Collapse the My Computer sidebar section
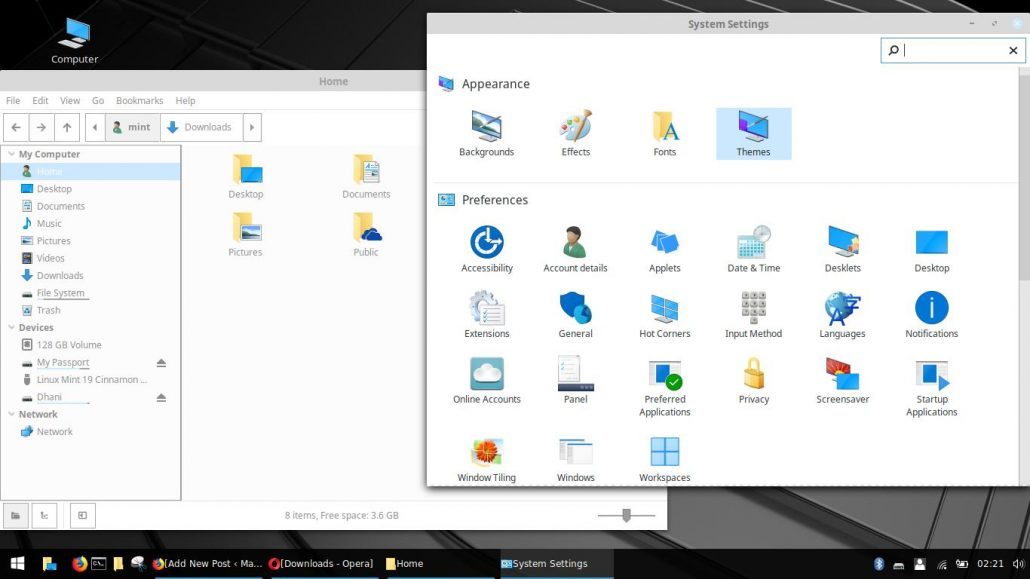This screenshot has height=579, width=1030. [11, 153]
